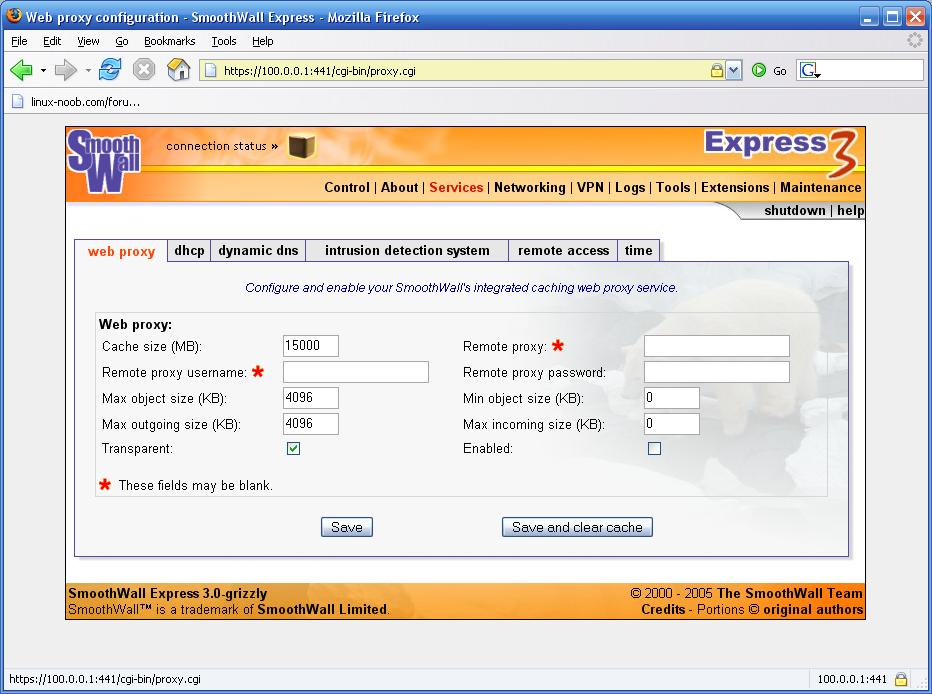Screen dimensions: 932x694
Task: Click the Remote proxy username field
Action: pos(355,372)
